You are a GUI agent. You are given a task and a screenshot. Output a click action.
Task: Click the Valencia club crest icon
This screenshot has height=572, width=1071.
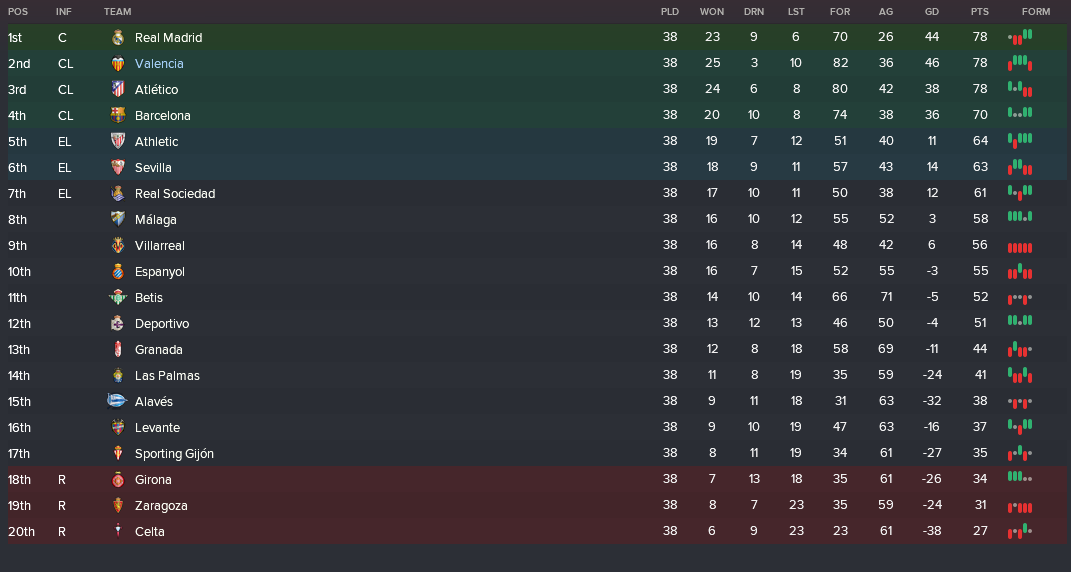(117, 64)
